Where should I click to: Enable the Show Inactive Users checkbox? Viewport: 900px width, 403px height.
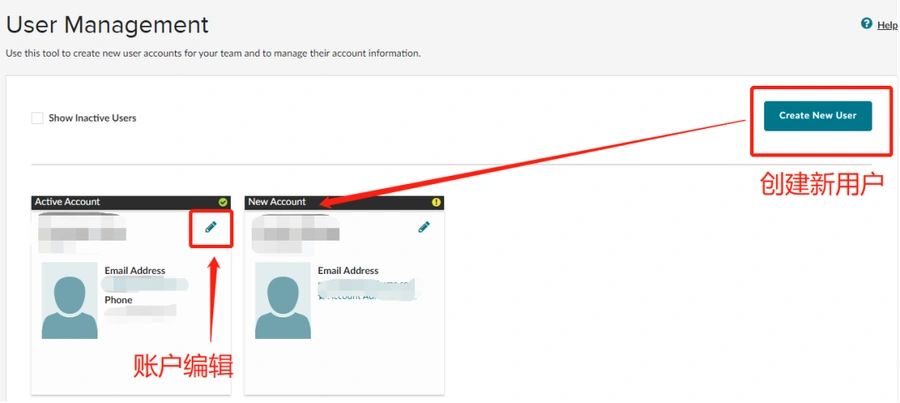37,118
